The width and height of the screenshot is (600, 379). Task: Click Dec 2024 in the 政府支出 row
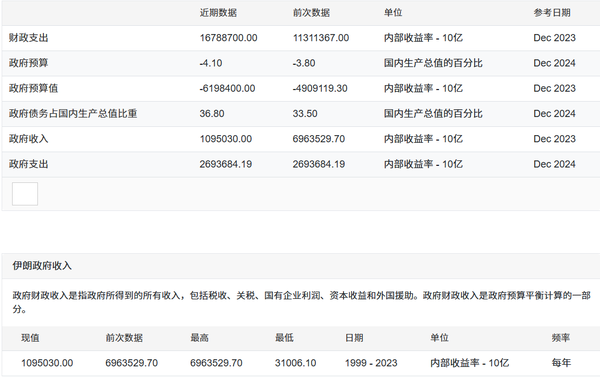(x=554, y=164)
